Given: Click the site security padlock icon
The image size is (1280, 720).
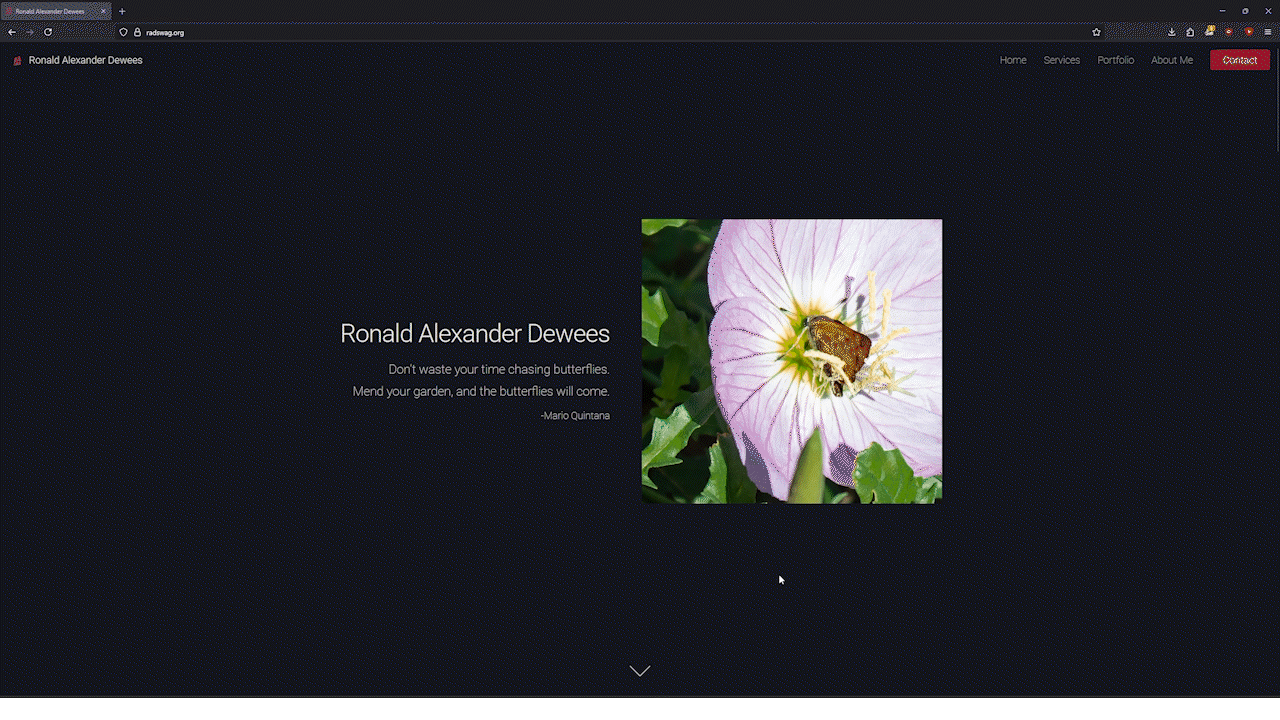Looking at the screenshot, I should tap(137, 32).
